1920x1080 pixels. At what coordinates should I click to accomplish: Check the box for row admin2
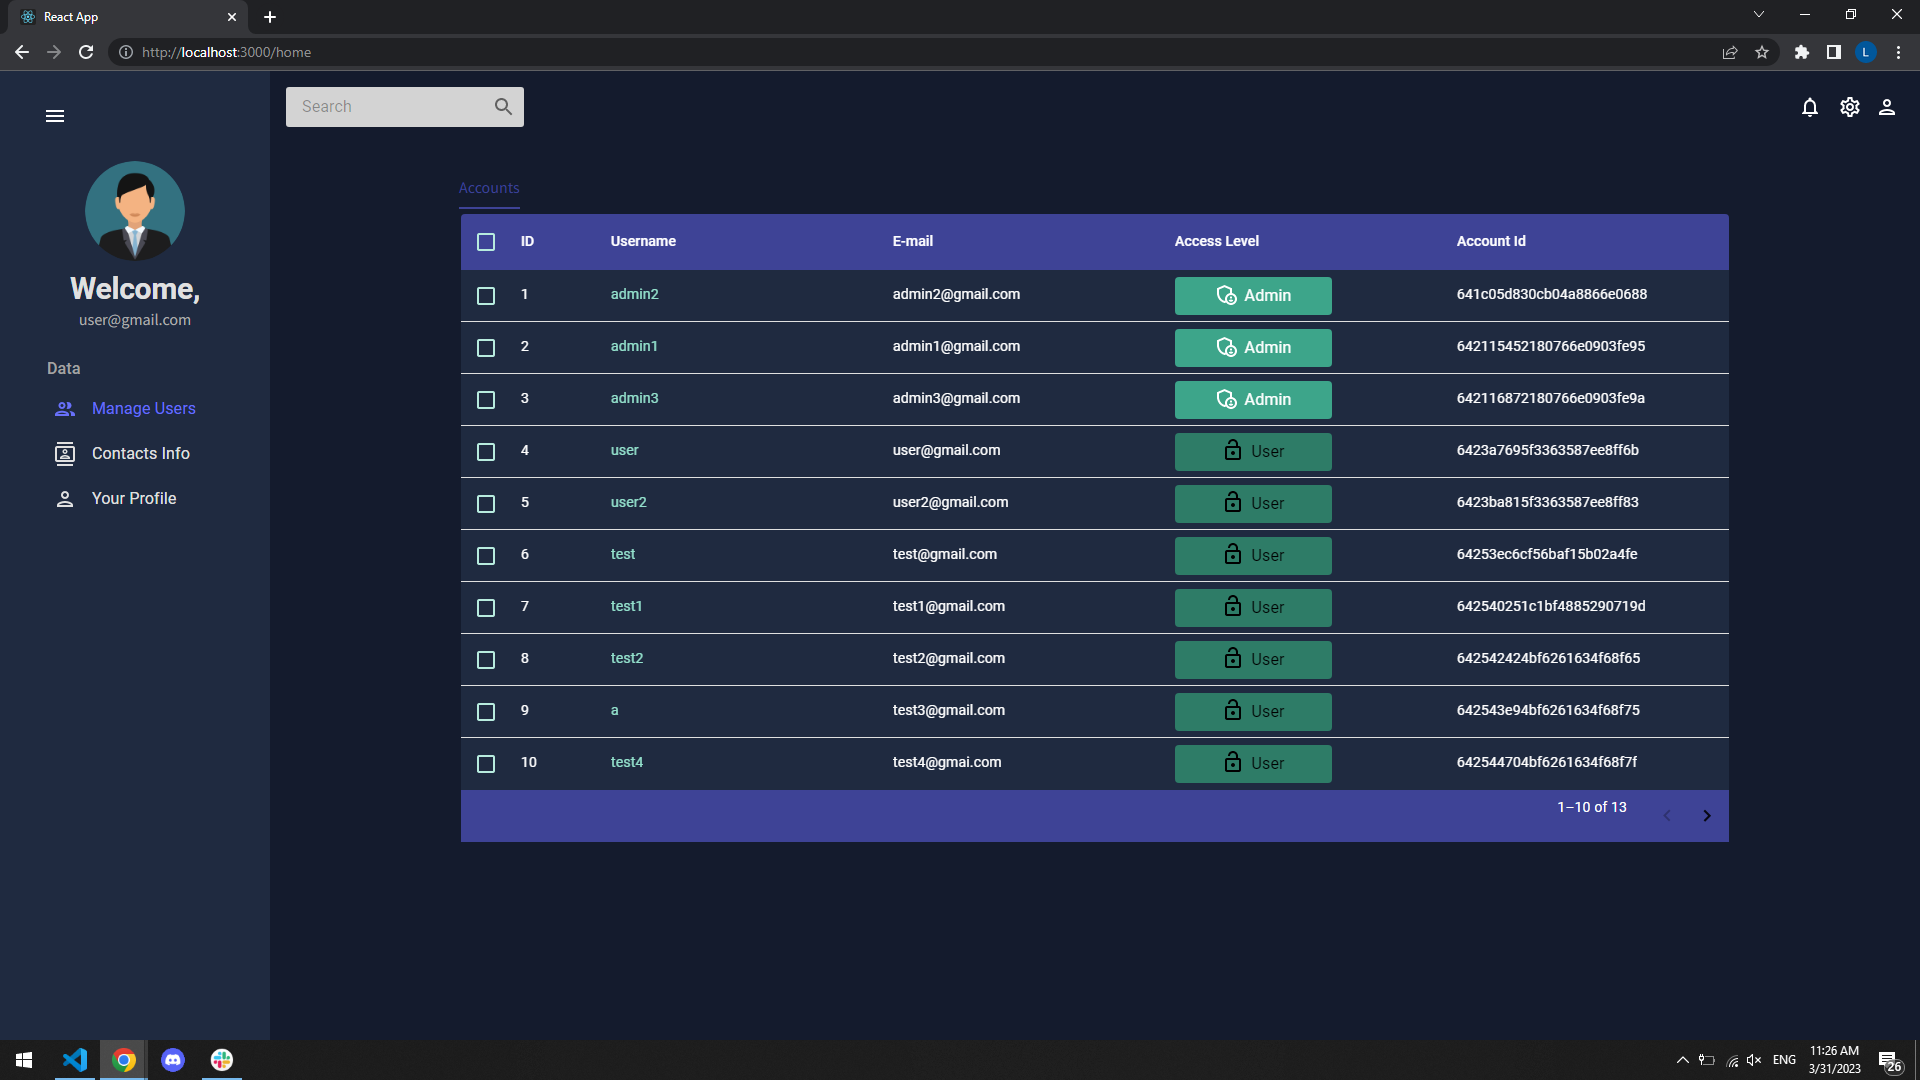point(486,296)
